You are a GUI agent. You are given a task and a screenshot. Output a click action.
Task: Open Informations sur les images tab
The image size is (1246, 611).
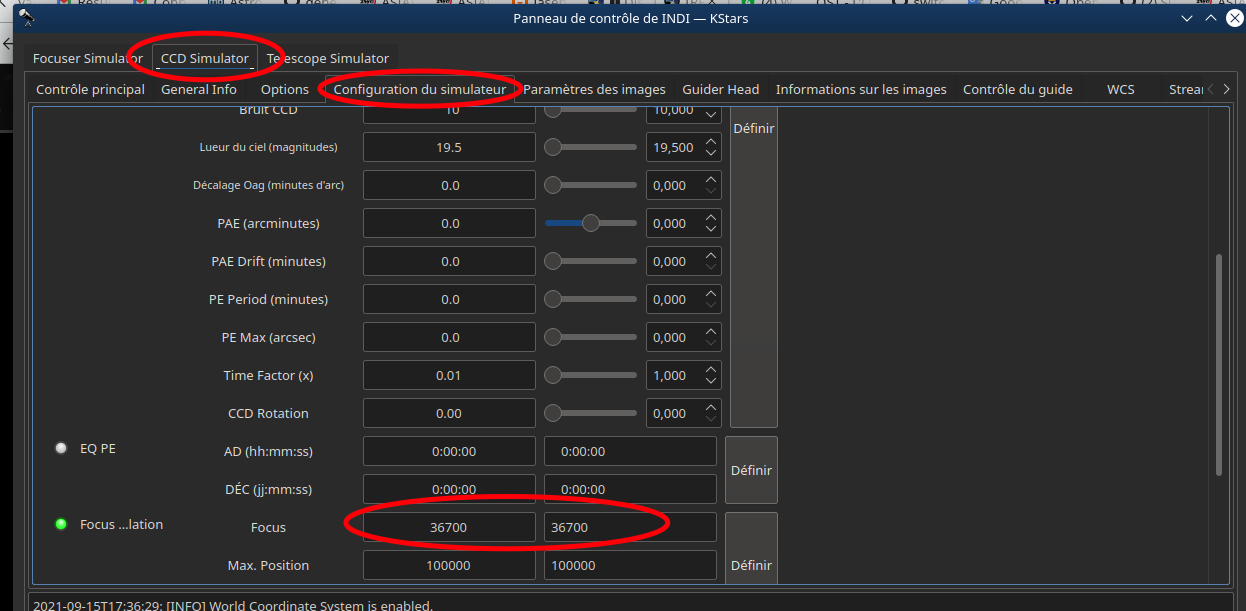(x=861, y=89)
